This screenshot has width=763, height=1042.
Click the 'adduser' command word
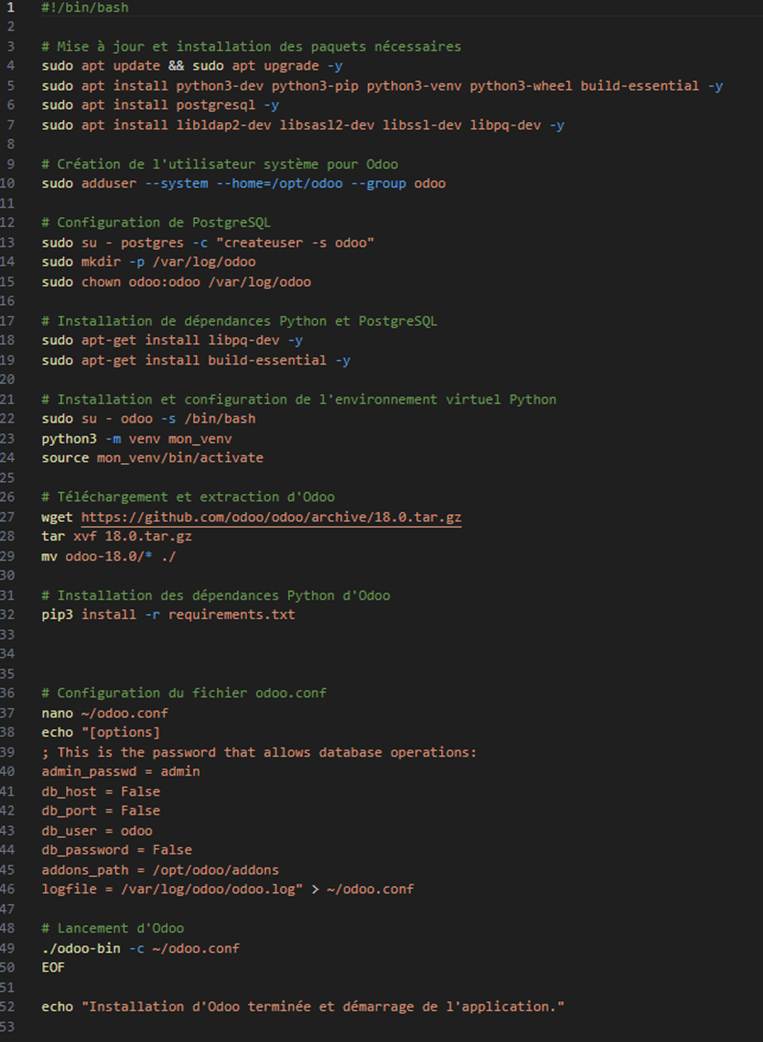coord(109,183)
